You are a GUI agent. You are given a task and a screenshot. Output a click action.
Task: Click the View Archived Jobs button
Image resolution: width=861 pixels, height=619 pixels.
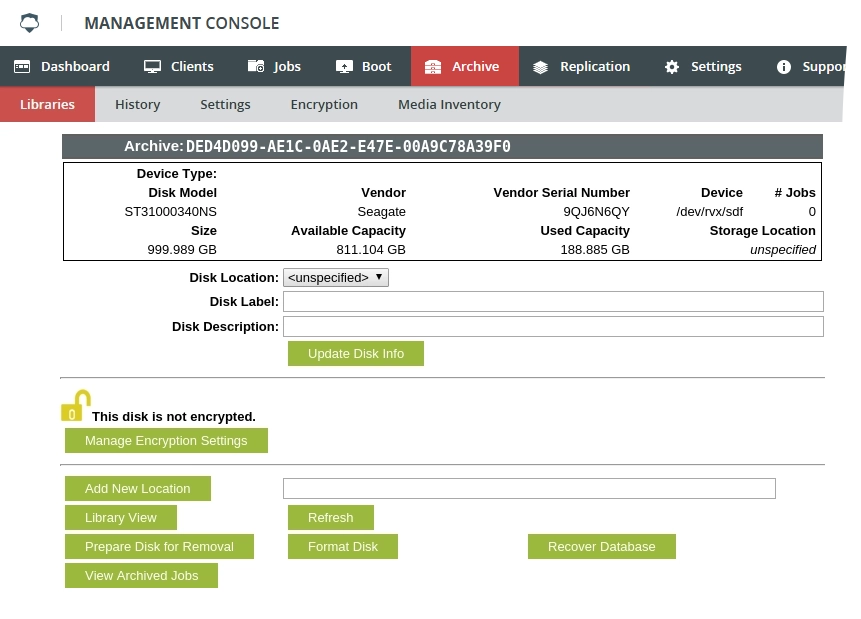[x=142, y=576]
